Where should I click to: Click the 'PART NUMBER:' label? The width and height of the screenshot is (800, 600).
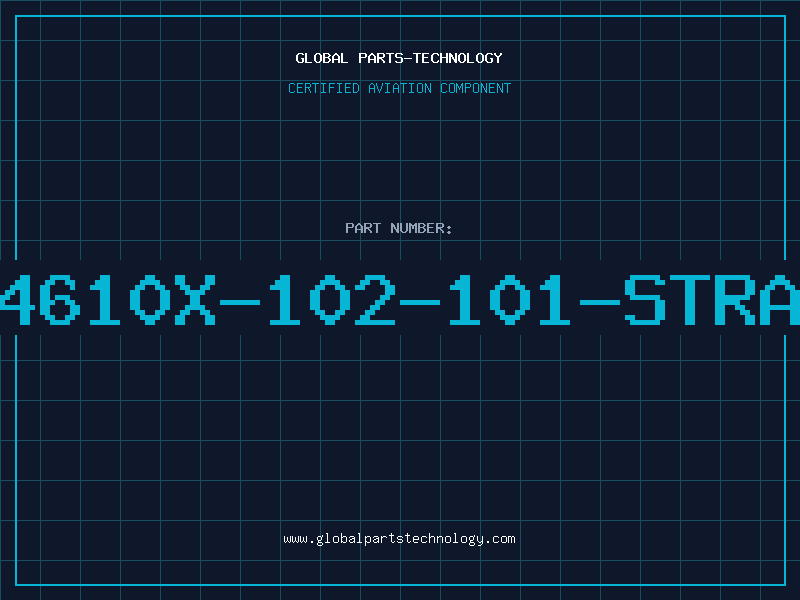pyautogui.click(x=399, y=228)
